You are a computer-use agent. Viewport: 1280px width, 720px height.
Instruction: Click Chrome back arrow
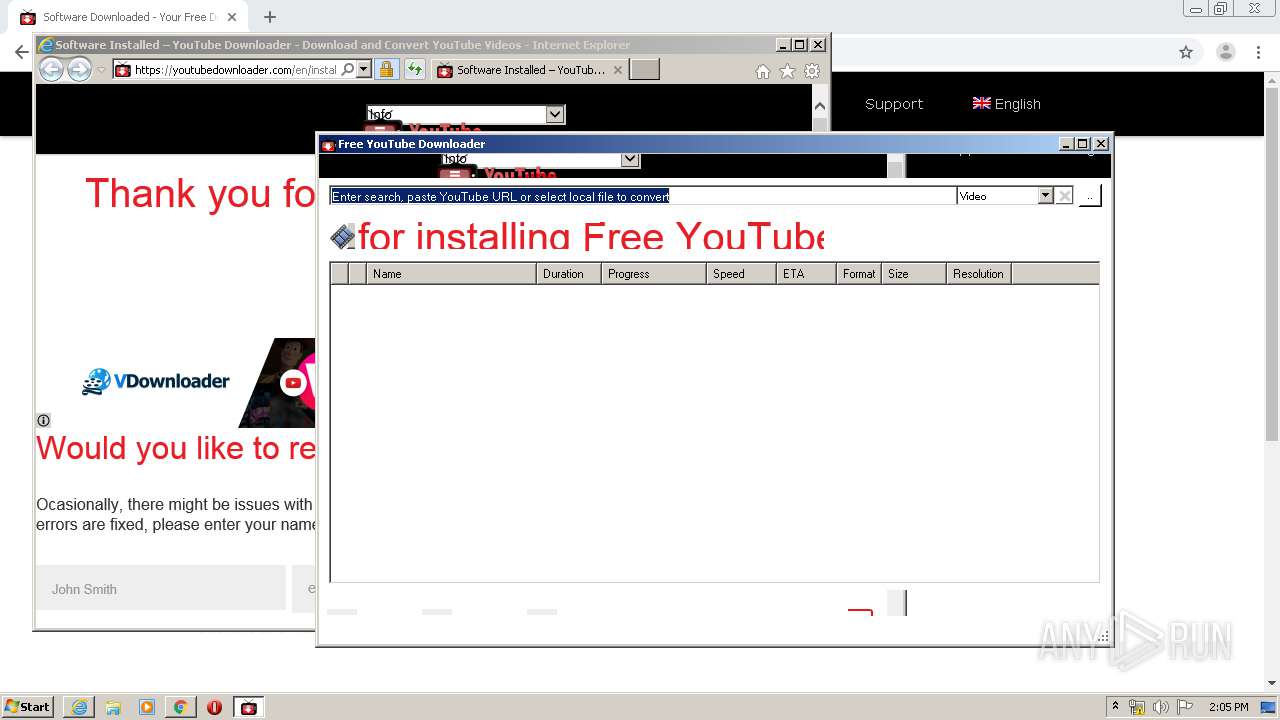21,52
